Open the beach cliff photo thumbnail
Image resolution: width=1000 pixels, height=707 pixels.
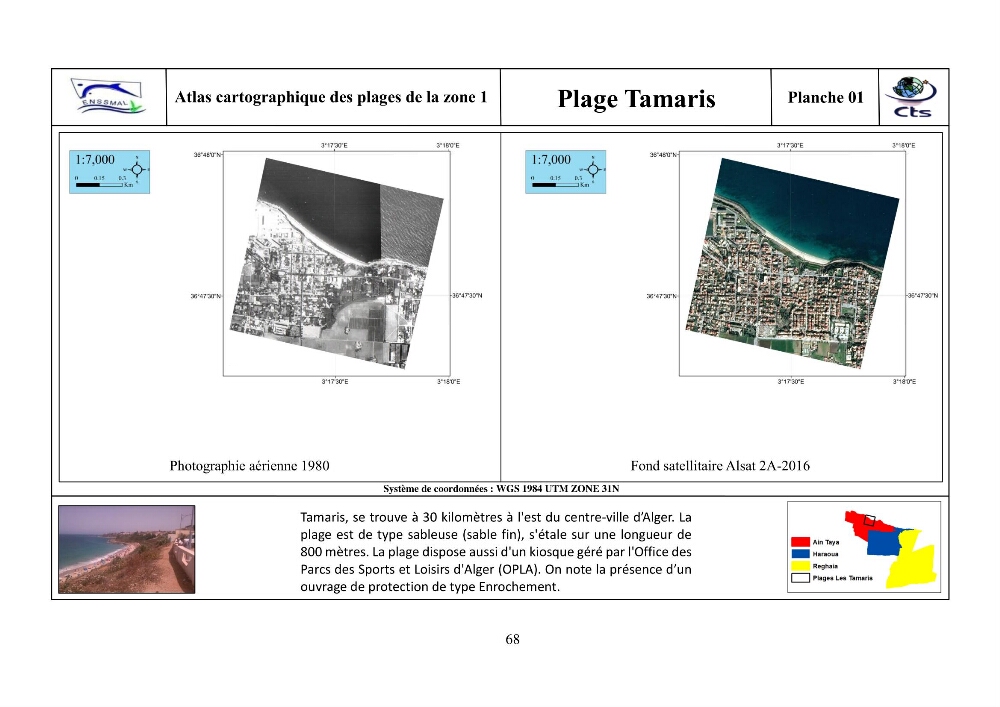tap(126, 550)
